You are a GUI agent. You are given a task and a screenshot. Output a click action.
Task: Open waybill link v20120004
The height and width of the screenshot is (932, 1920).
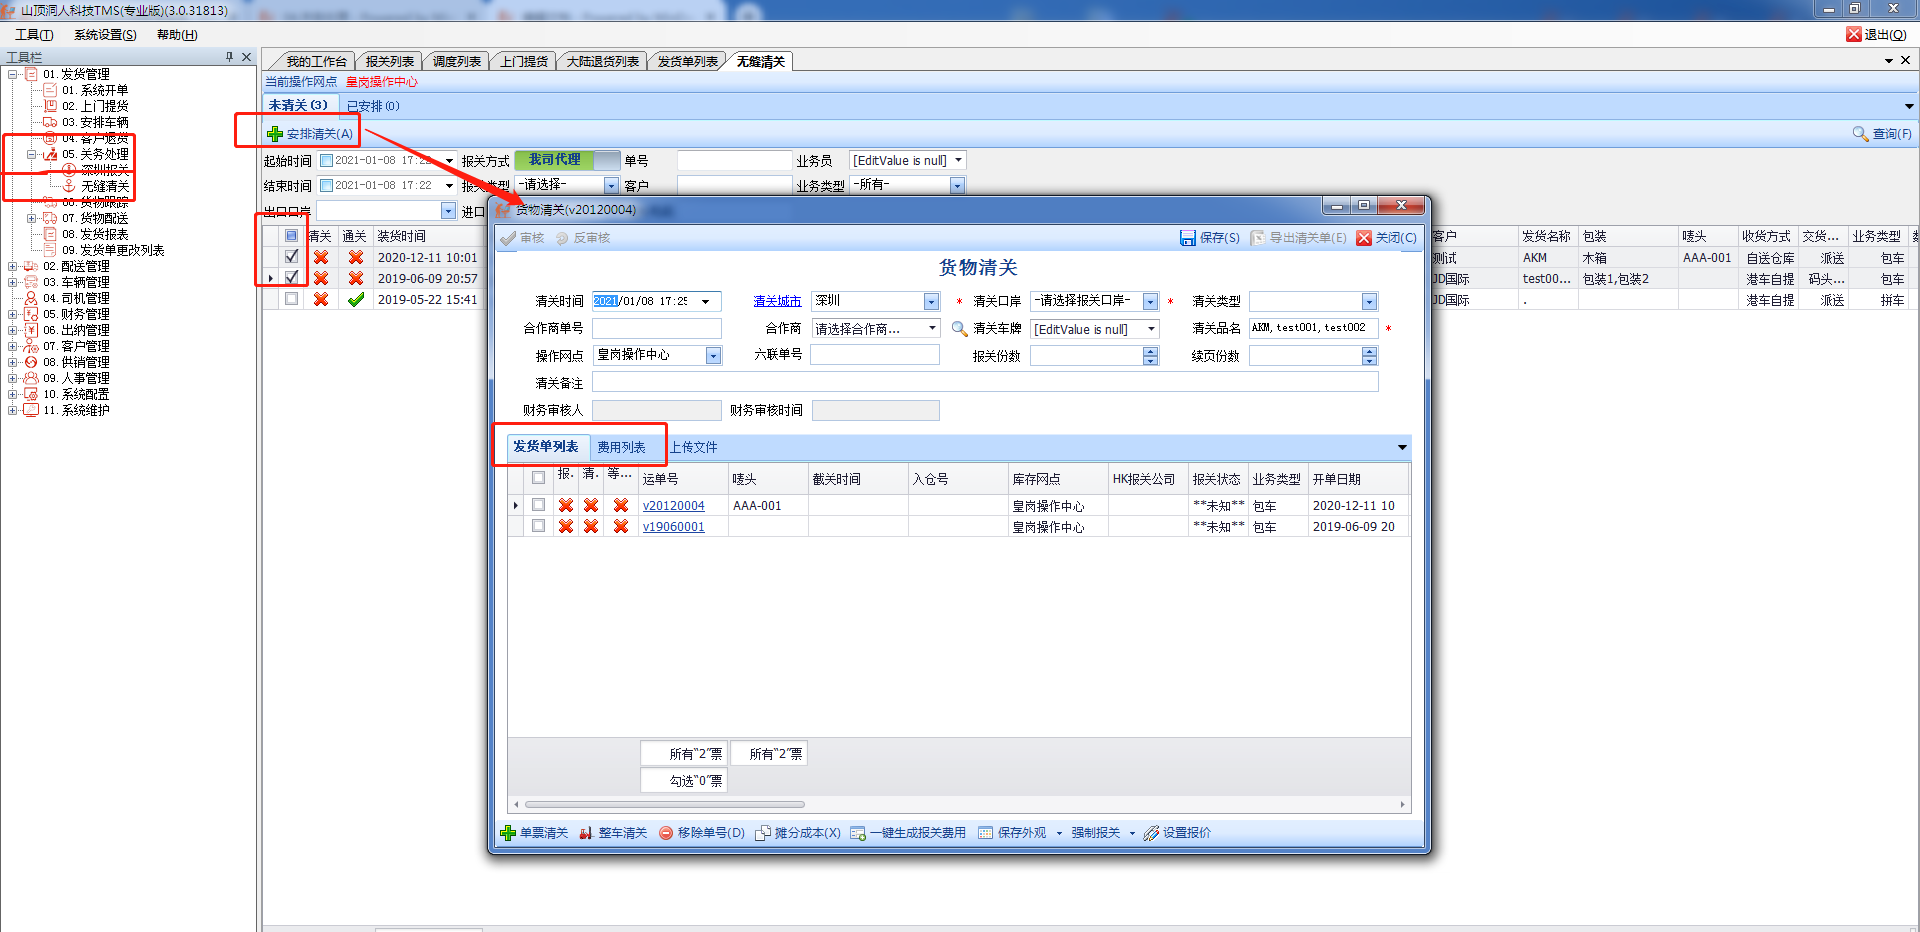(x=673, y=506)
